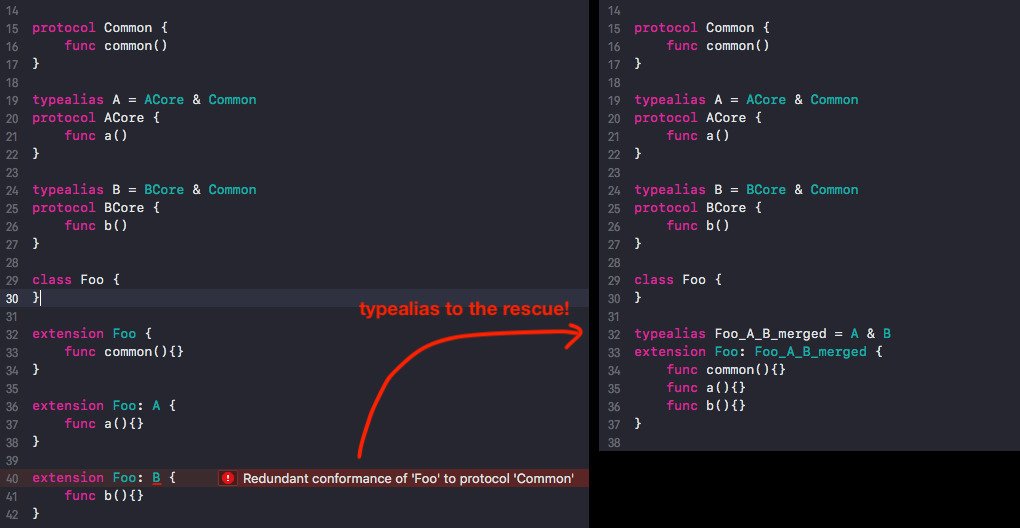
Task: Click the red error icon on line 40
Action: click(228, 479)
